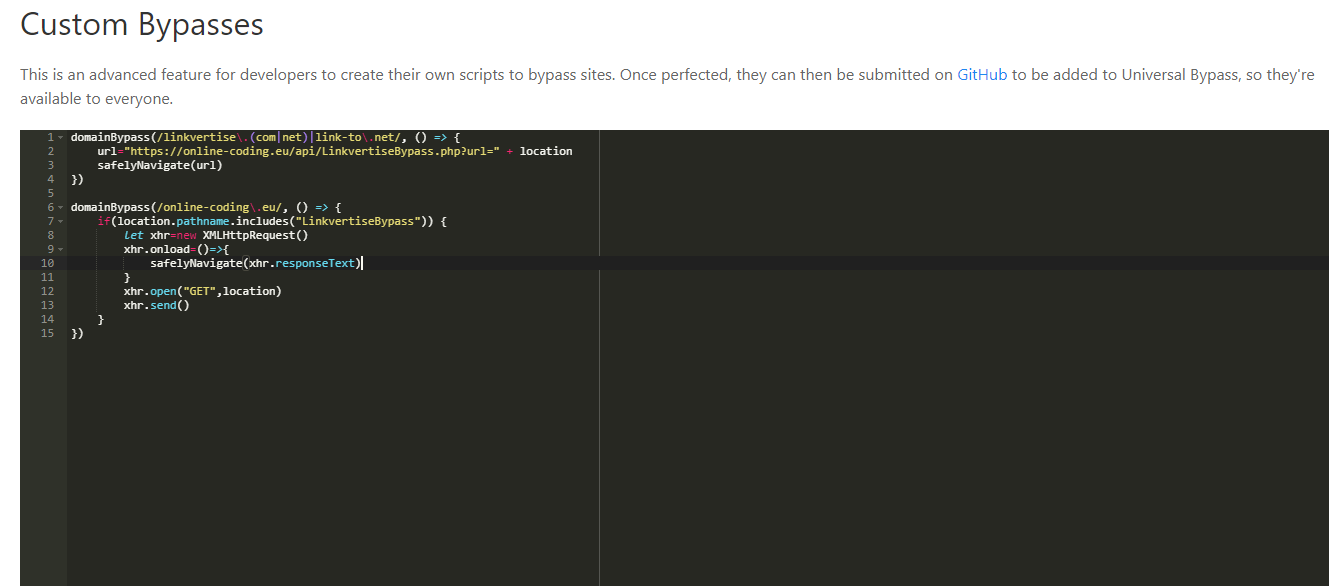
Task: Place cursor on safelyNavigate(url) on line 3
Action: tap(160, 165)
